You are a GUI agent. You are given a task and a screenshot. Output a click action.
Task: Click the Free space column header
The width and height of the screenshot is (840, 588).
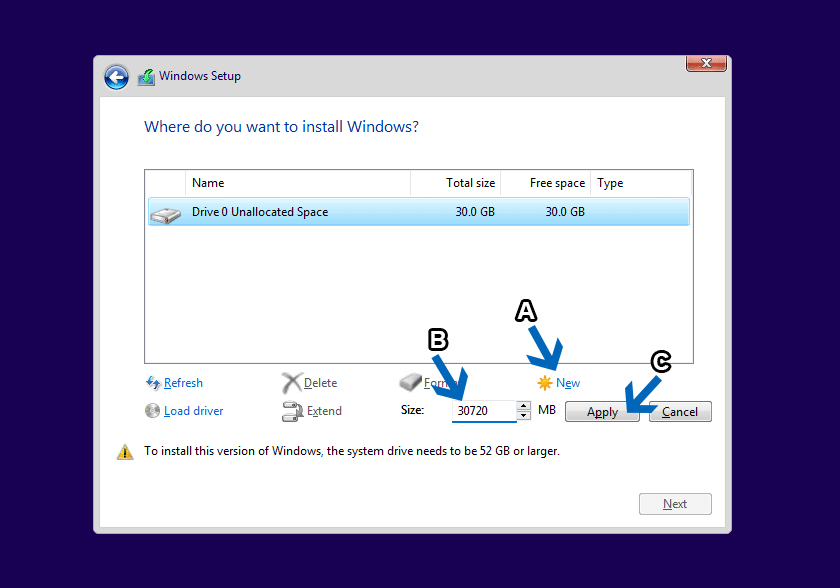pyautogui.click(x=557, y=183)
